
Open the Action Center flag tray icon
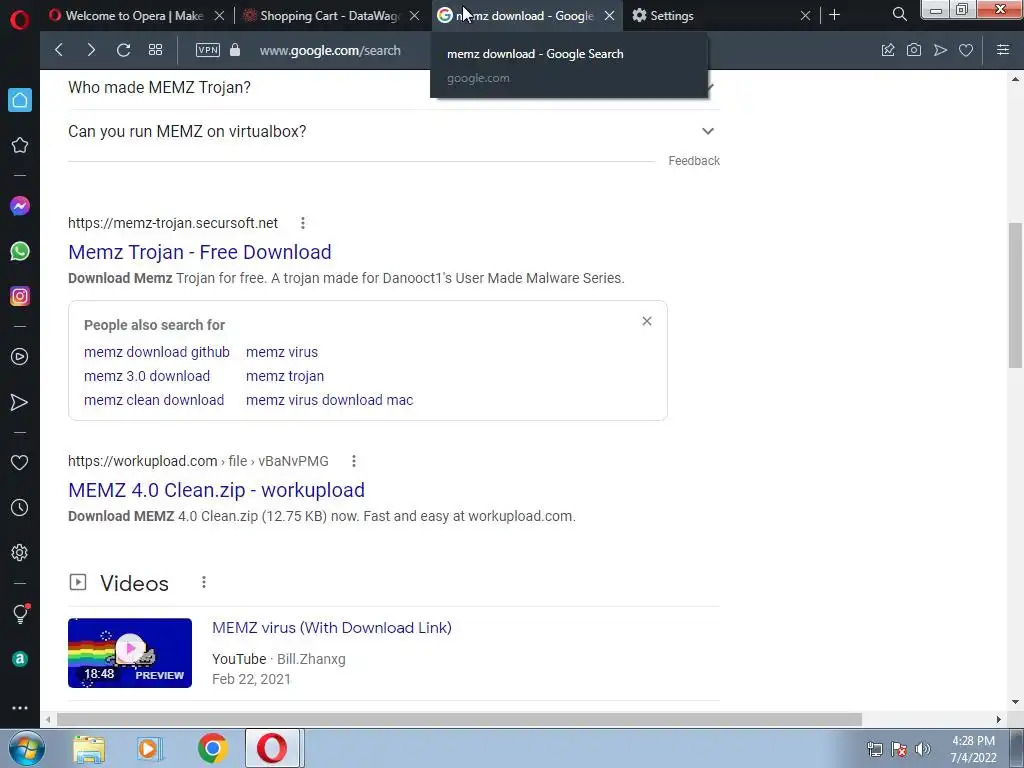(x=899, y=749)
